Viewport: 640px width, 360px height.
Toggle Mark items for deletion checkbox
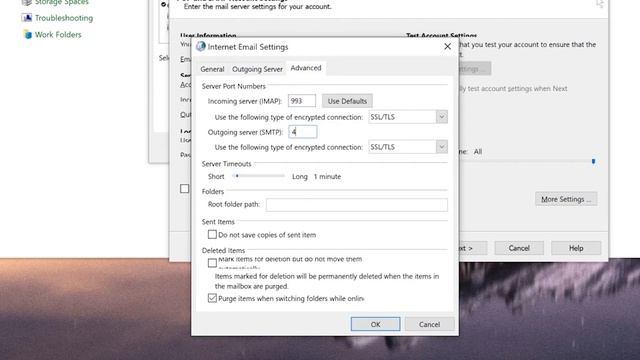(212, 263)
